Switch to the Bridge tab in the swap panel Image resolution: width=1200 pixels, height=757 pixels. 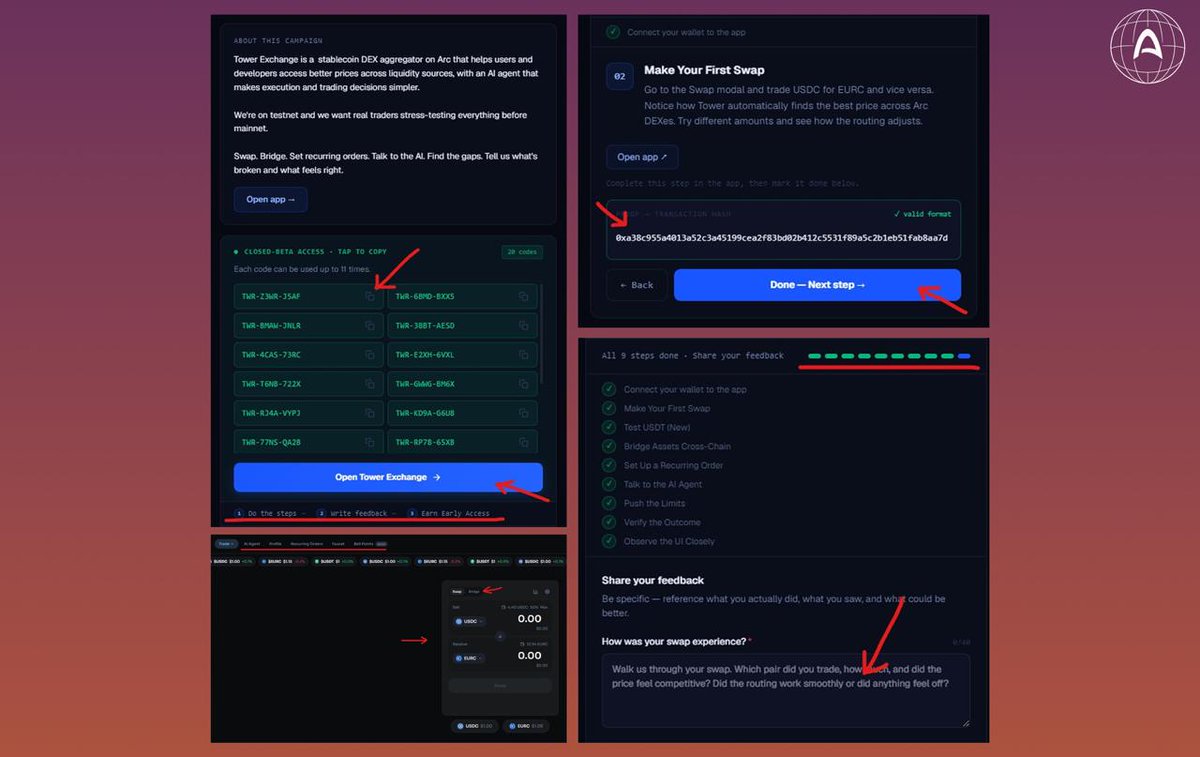click(x=474, y=591)
